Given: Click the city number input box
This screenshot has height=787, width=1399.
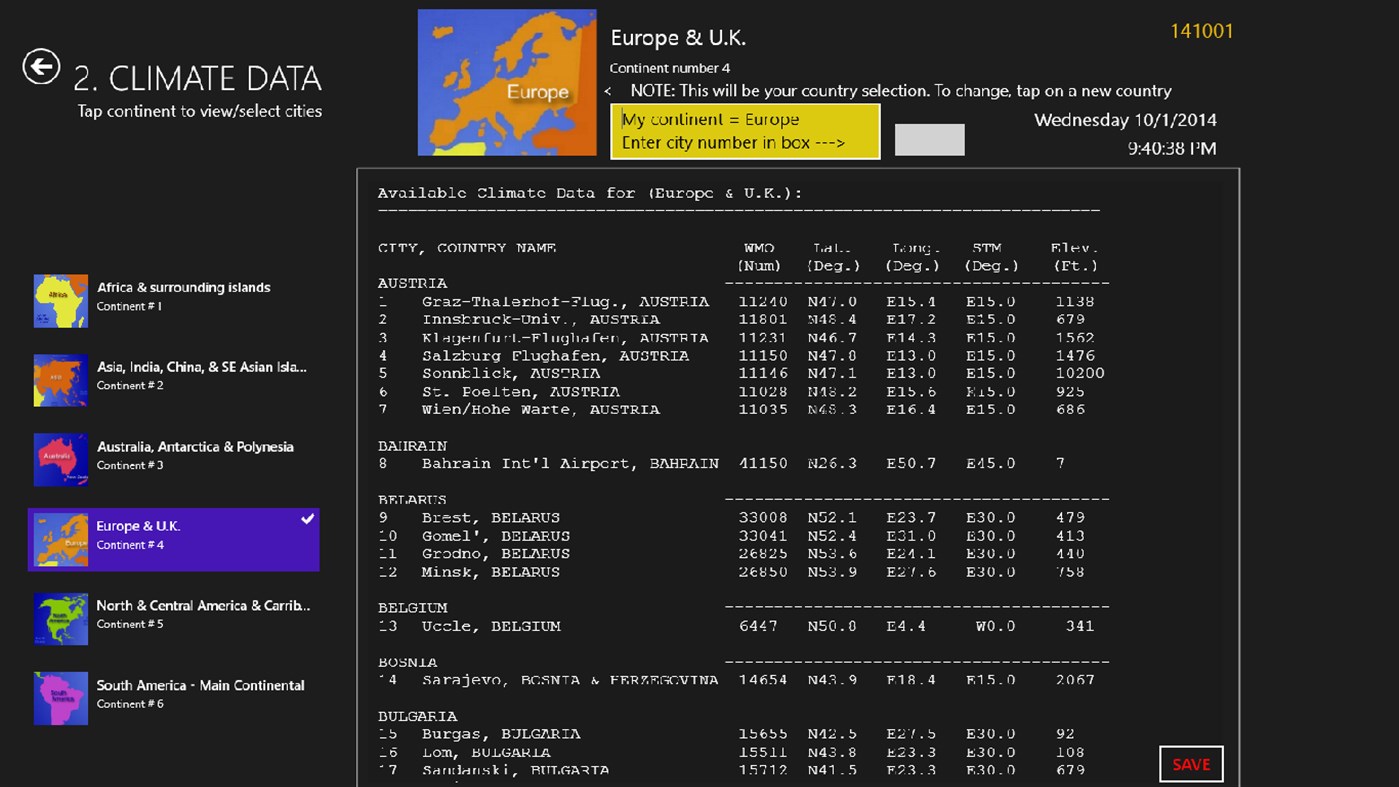Looking at the screenshot, I should [x=929, y=140].
